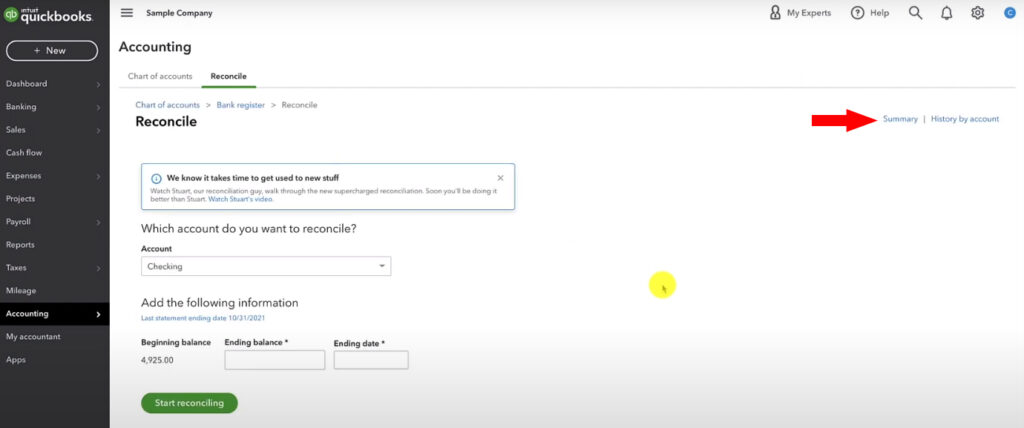
Task: Open Watch Stuart's video link
Action: [240, 199]
